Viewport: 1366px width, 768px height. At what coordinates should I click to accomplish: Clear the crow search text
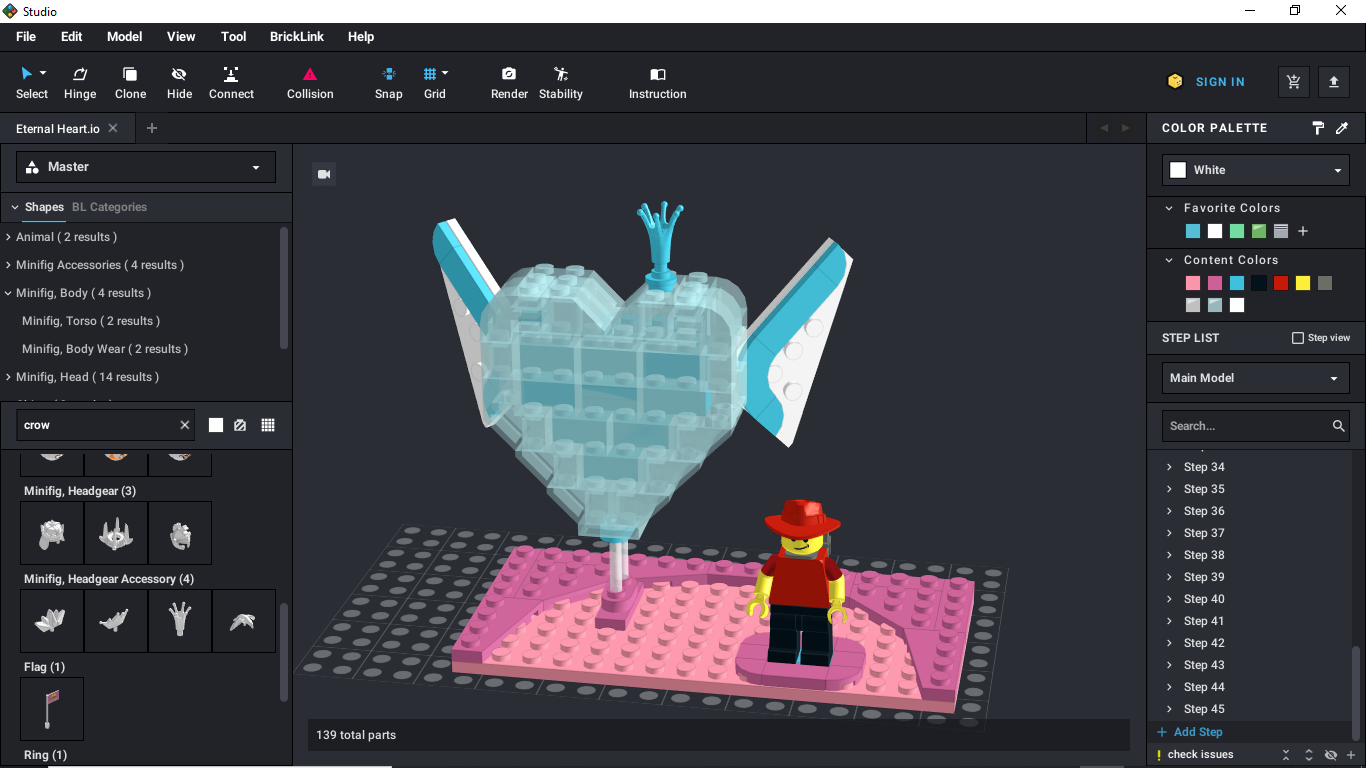pyautogui.click(x=185, y=425)
